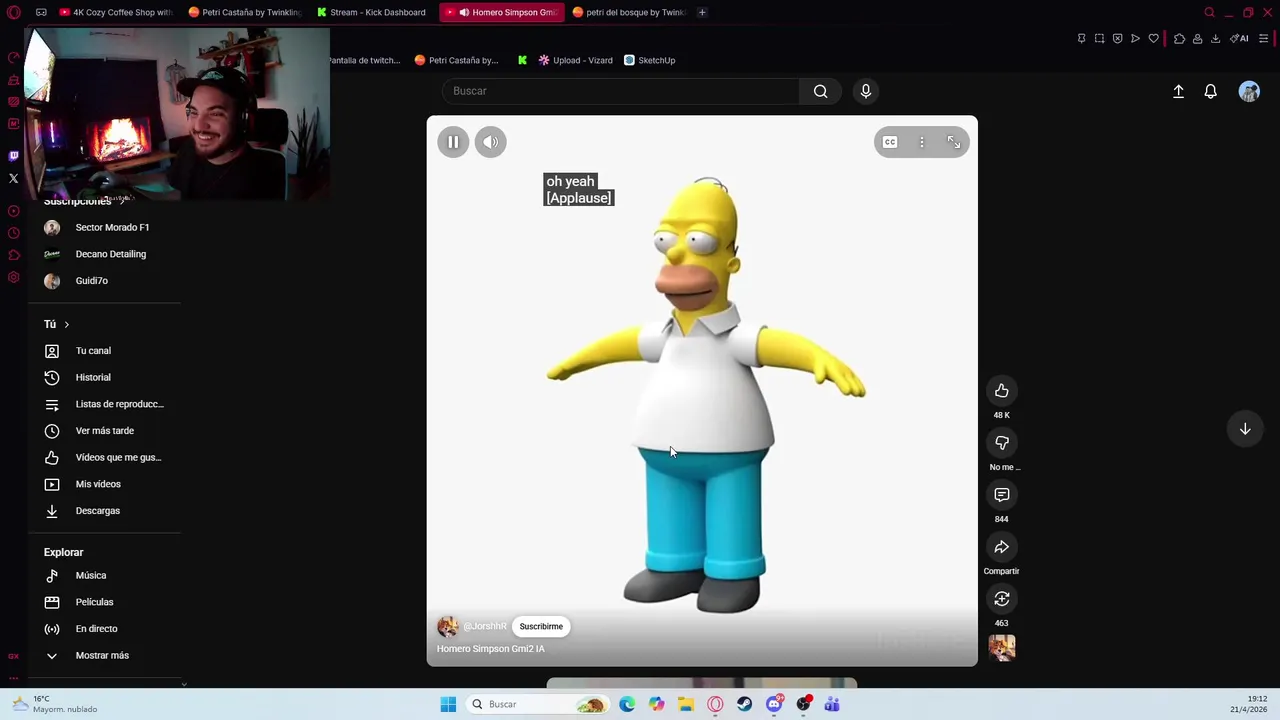Dislike the short (No me gusta)
The width and height of the screenshot is (1280, 720).
pos(1002,442)
